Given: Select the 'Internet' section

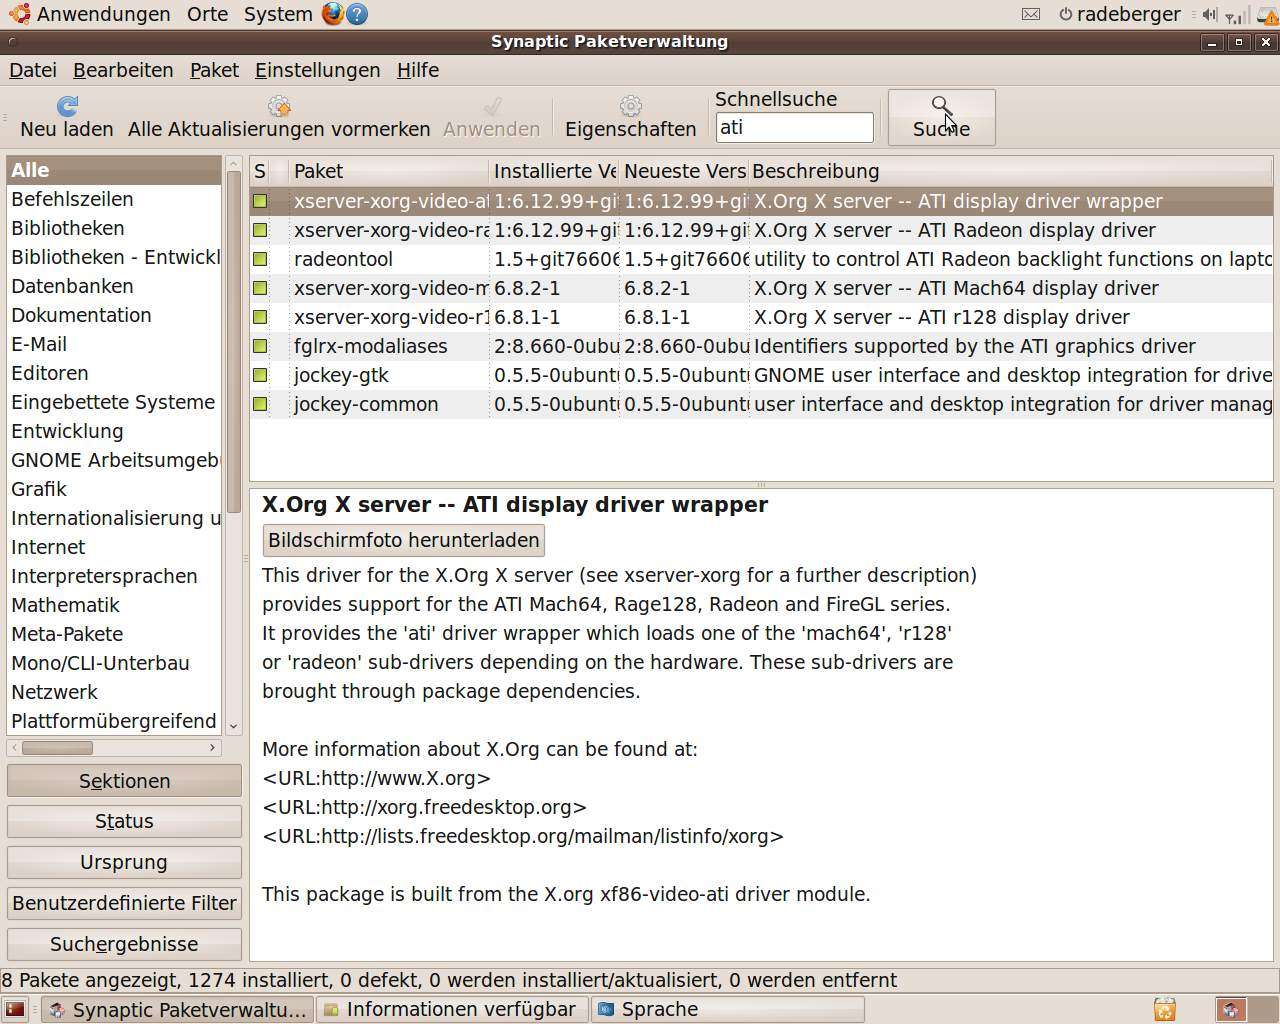Looking at the screenshot, I should pos(114,547).
